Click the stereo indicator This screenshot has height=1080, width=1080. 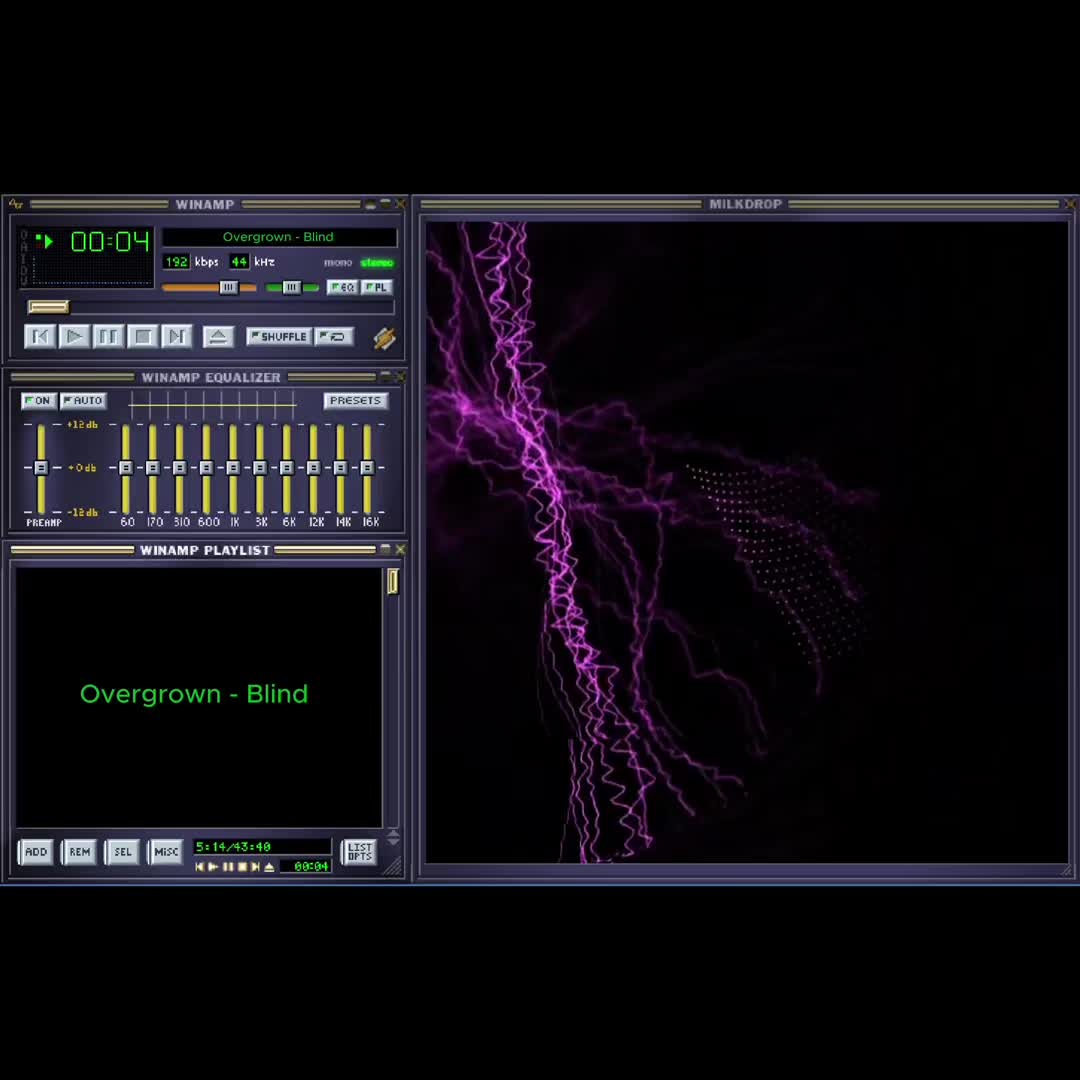pyautogui.click(x=377, y=263)
